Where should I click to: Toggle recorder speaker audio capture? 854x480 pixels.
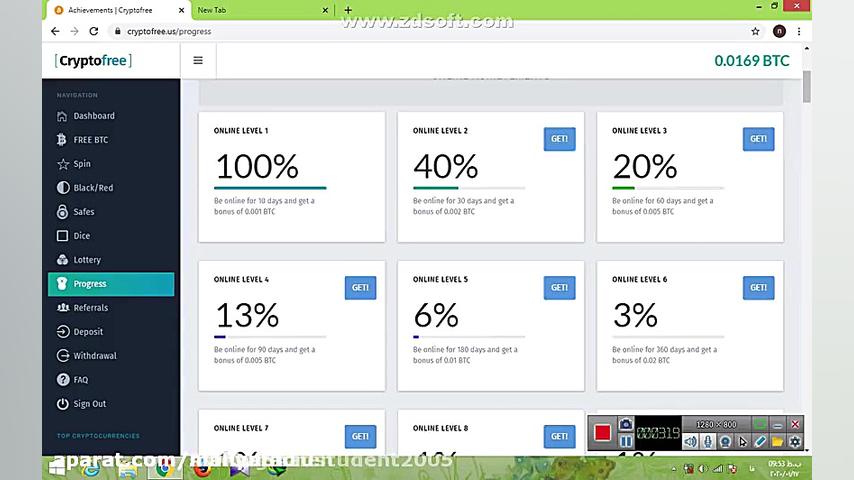pos(690,442)
